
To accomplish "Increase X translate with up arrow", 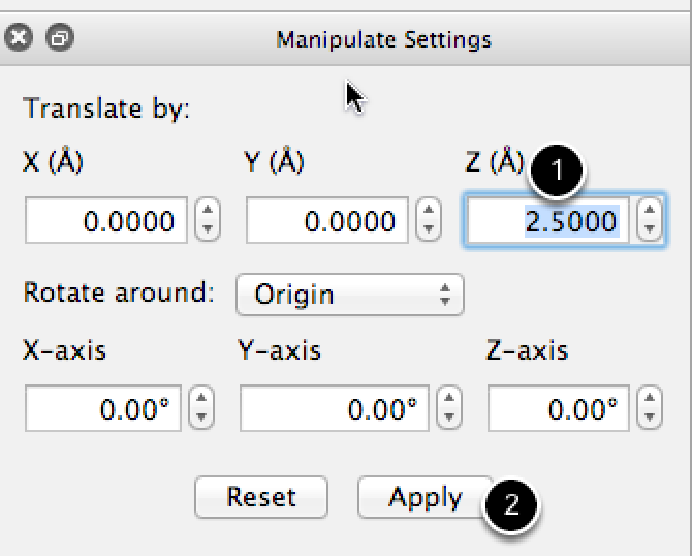I will click(206, 211).
